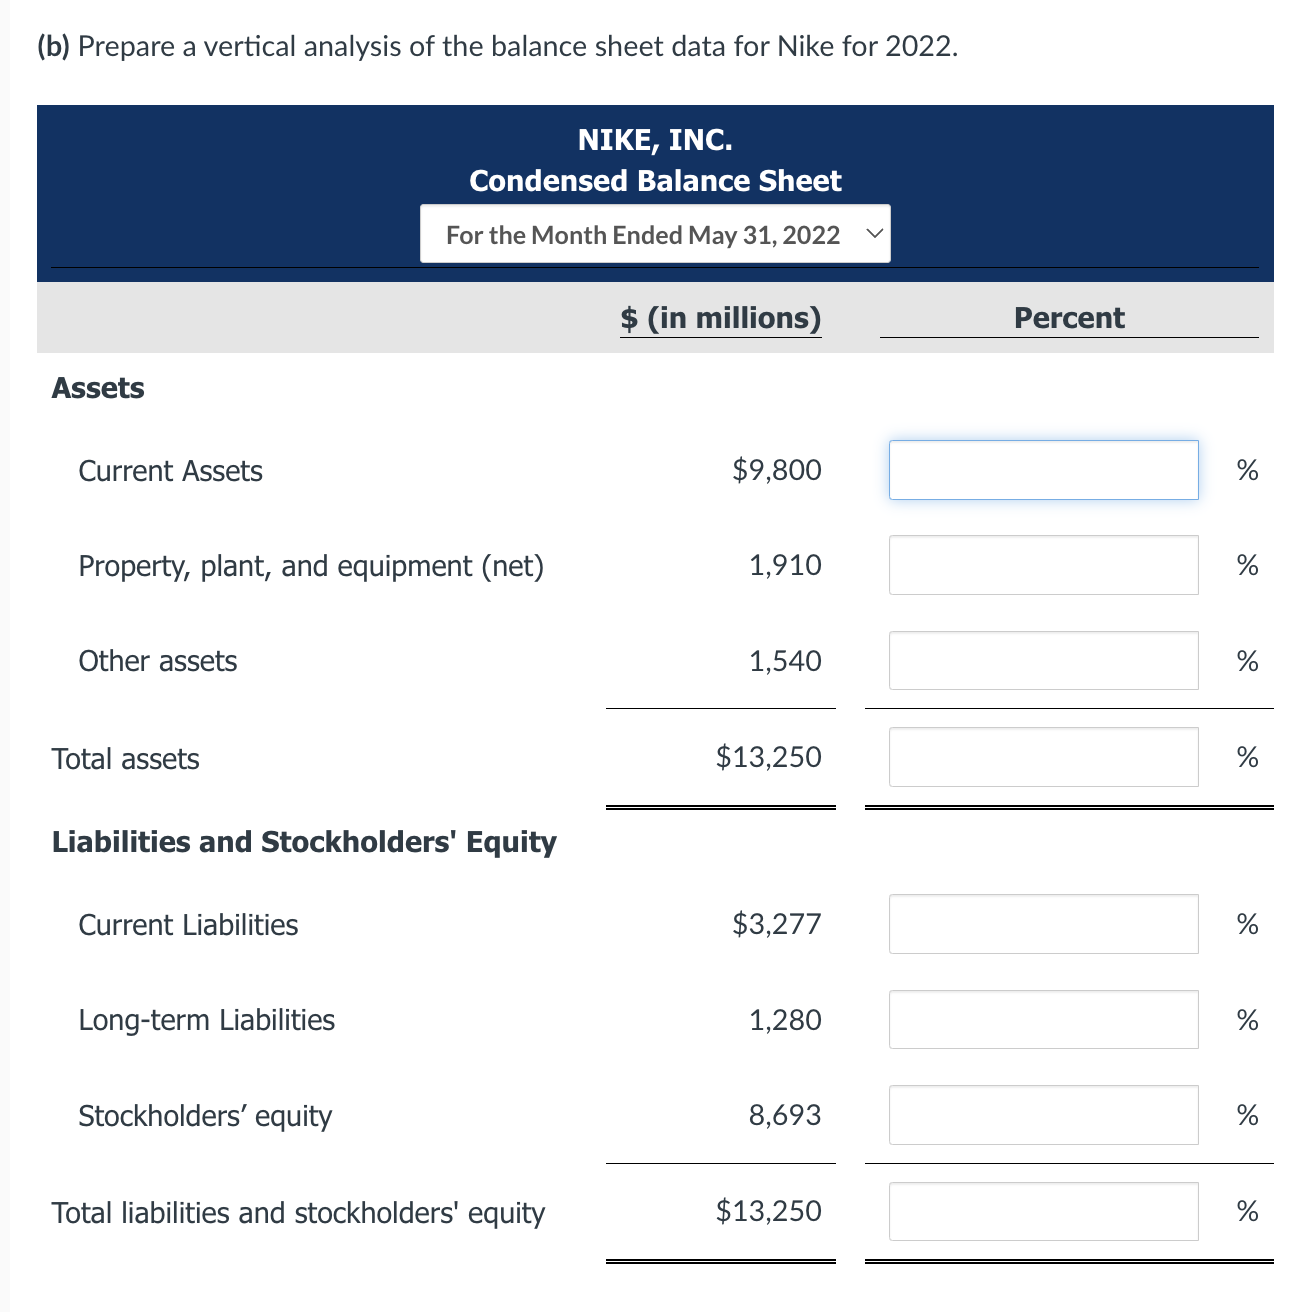
Task: Click the Liabilities and Stockholders' Equity heading
Action: click(x=303, y=842)
